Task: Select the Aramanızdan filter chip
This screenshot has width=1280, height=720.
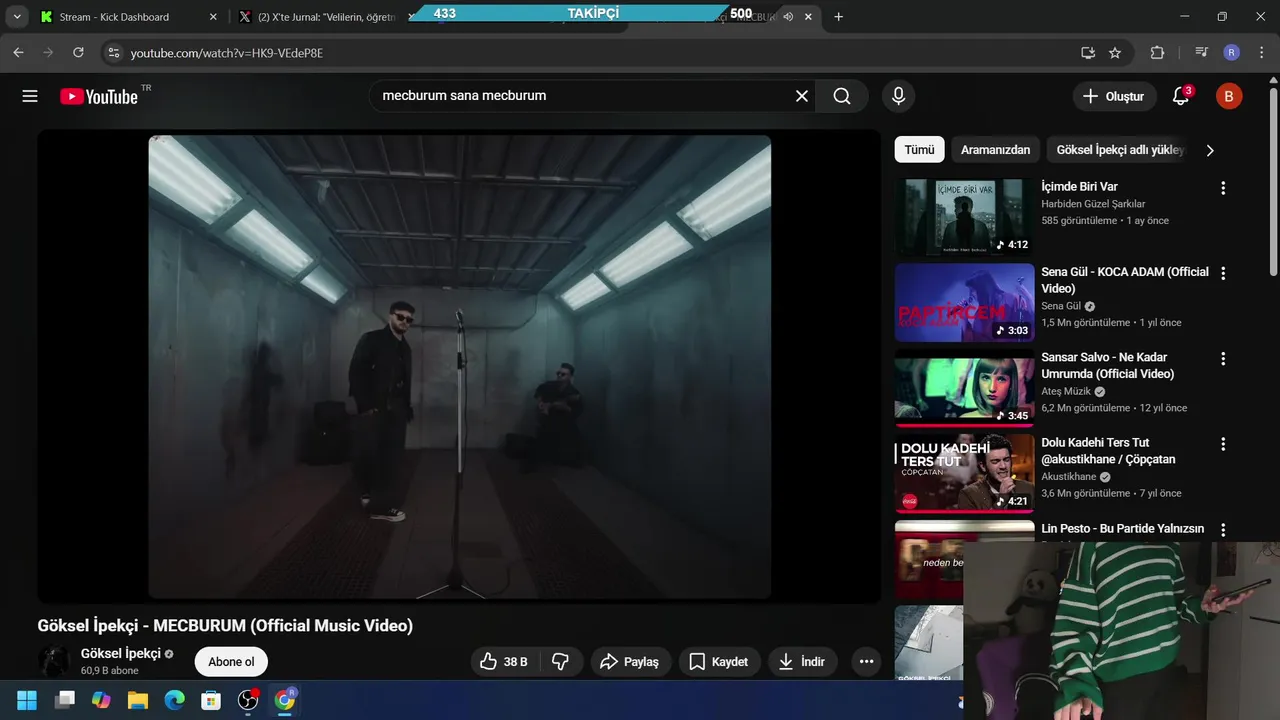Action: 995,150
